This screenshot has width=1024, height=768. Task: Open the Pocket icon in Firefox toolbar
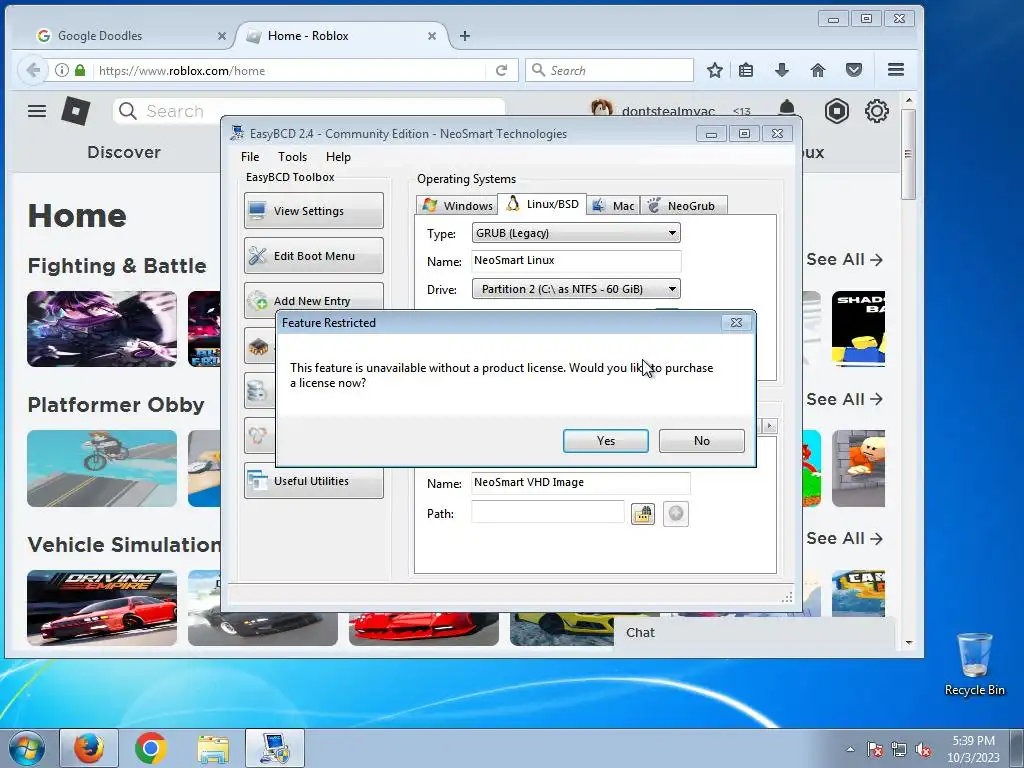[854, 71]
